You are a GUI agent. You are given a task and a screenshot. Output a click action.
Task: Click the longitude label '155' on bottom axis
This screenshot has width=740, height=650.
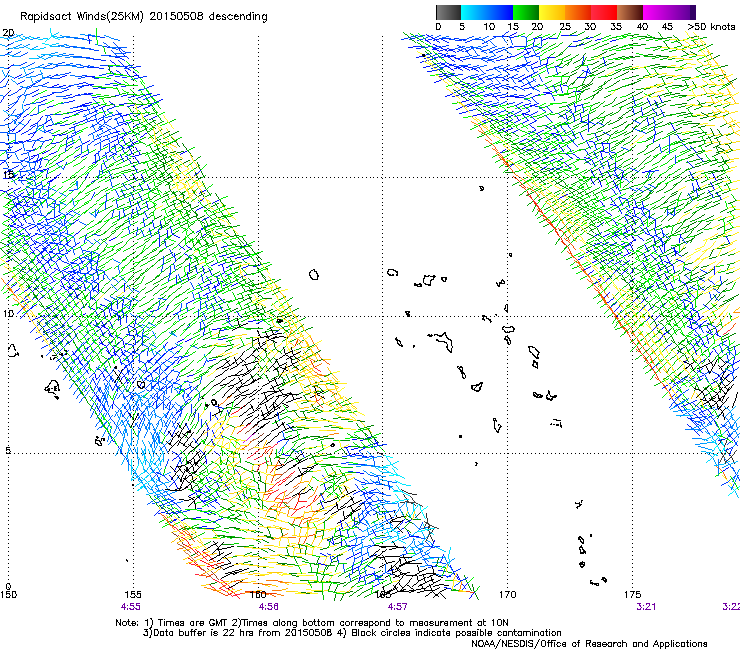coord(133,594)
